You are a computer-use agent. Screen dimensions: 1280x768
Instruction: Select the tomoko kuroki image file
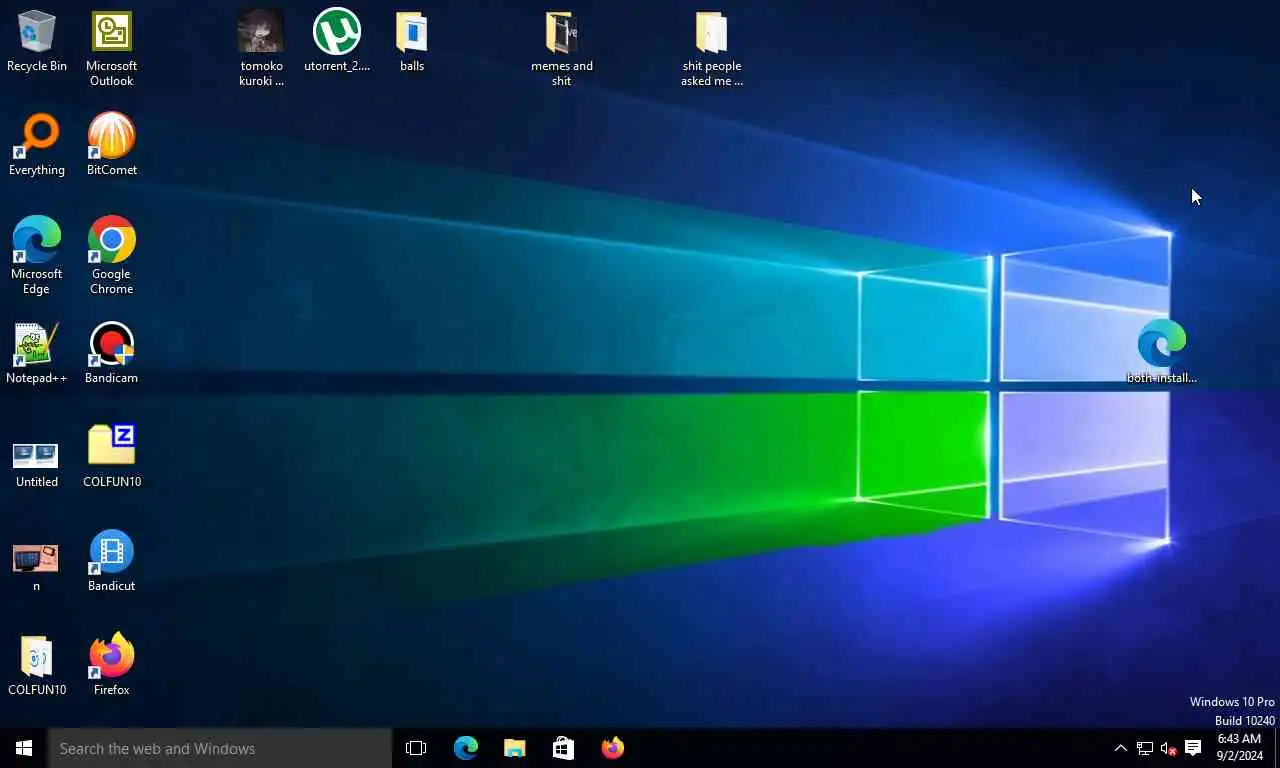click(261, 48)
